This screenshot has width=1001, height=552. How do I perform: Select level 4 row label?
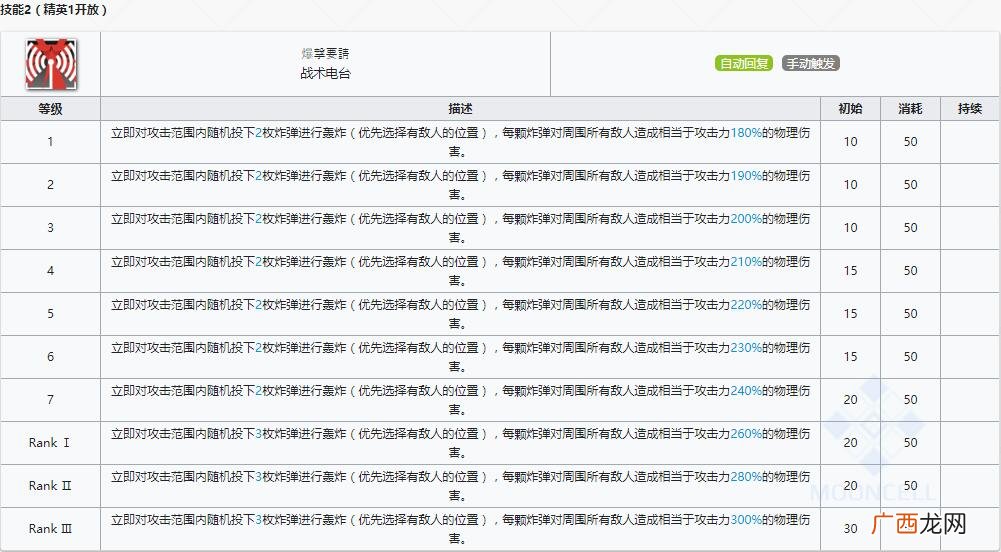(50, 271)
